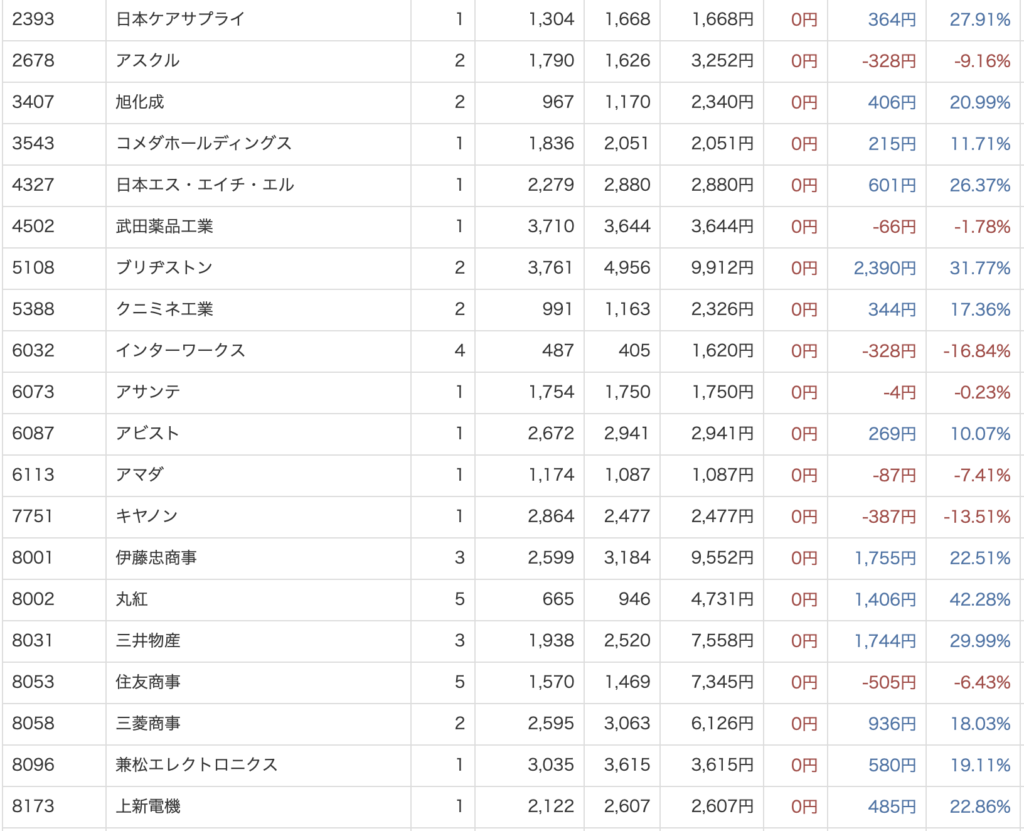This screenshot has height=831, width=1024.
Task: Select 伊藤忠商事 total value 9,552円
Action: coord(722,558)
